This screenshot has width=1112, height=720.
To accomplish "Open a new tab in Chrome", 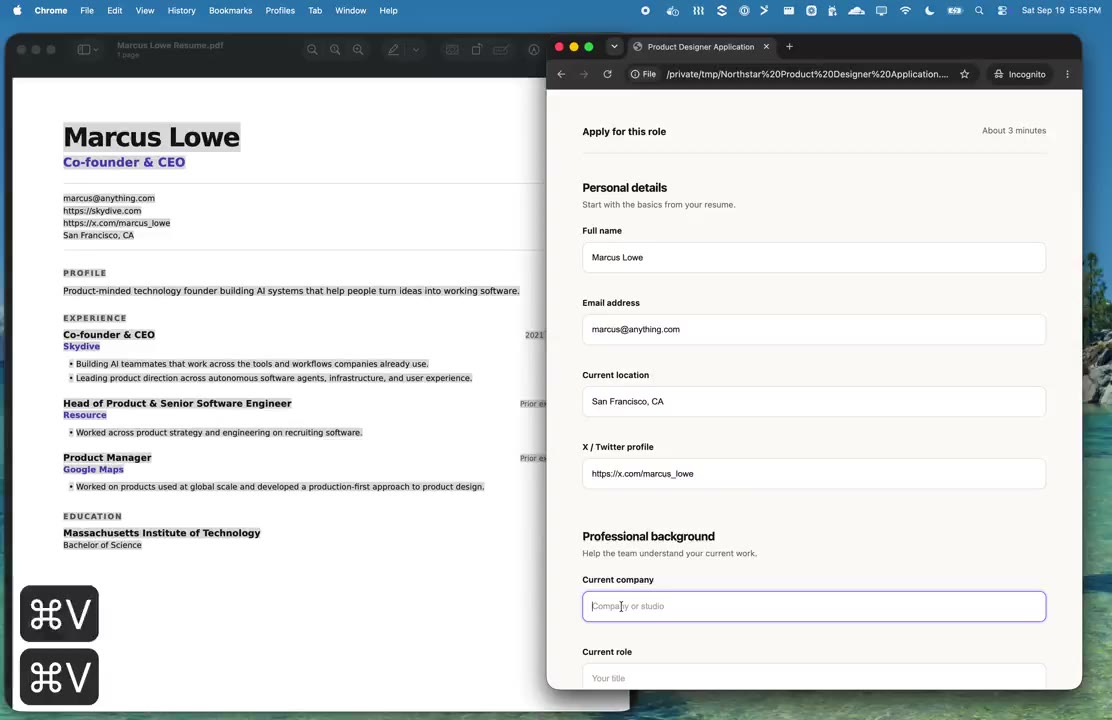I will coord(789,46).
